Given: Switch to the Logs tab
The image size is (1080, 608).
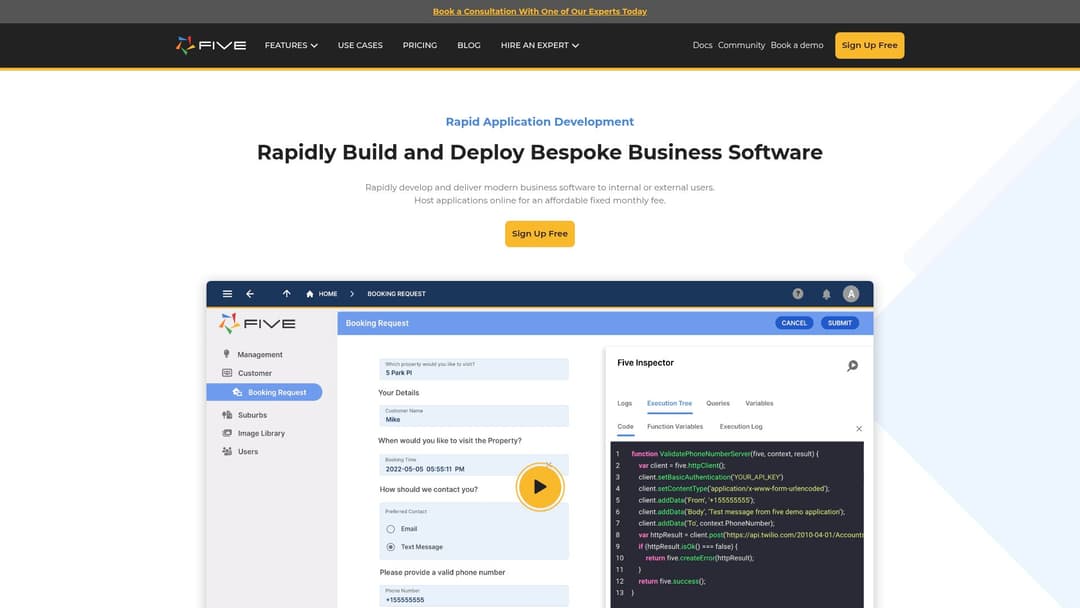Looking at the screenshot, I should coord(625,403).
